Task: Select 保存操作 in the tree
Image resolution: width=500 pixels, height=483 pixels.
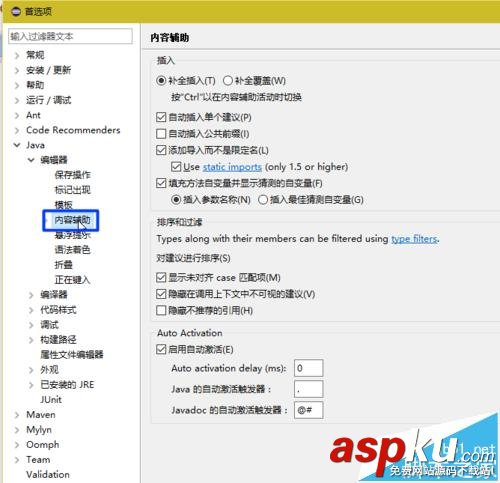Action: tap(72, 175)
